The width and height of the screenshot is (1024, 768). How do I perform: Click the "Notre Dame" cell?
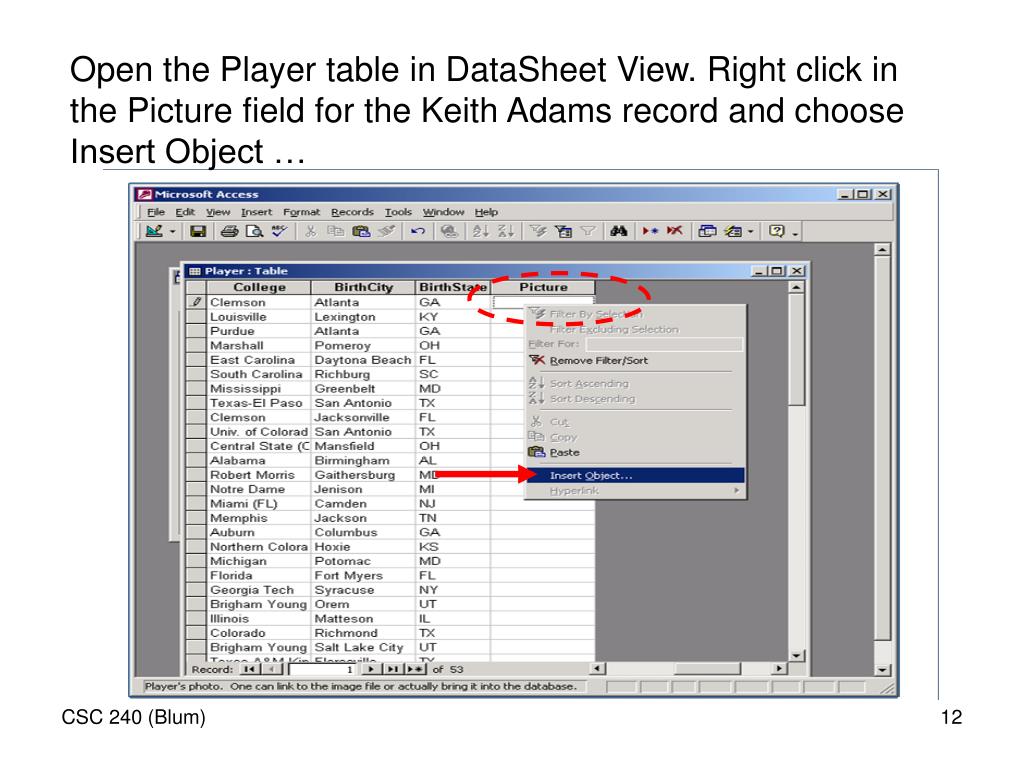[259, 490]
